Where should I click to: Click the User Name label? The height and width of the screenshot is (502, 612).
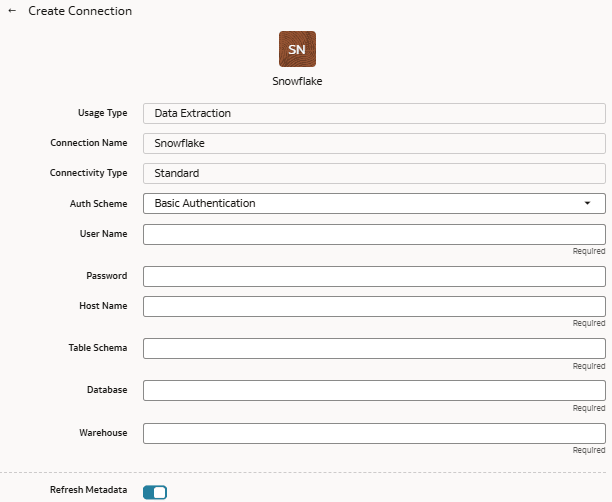tap(103, 234)
